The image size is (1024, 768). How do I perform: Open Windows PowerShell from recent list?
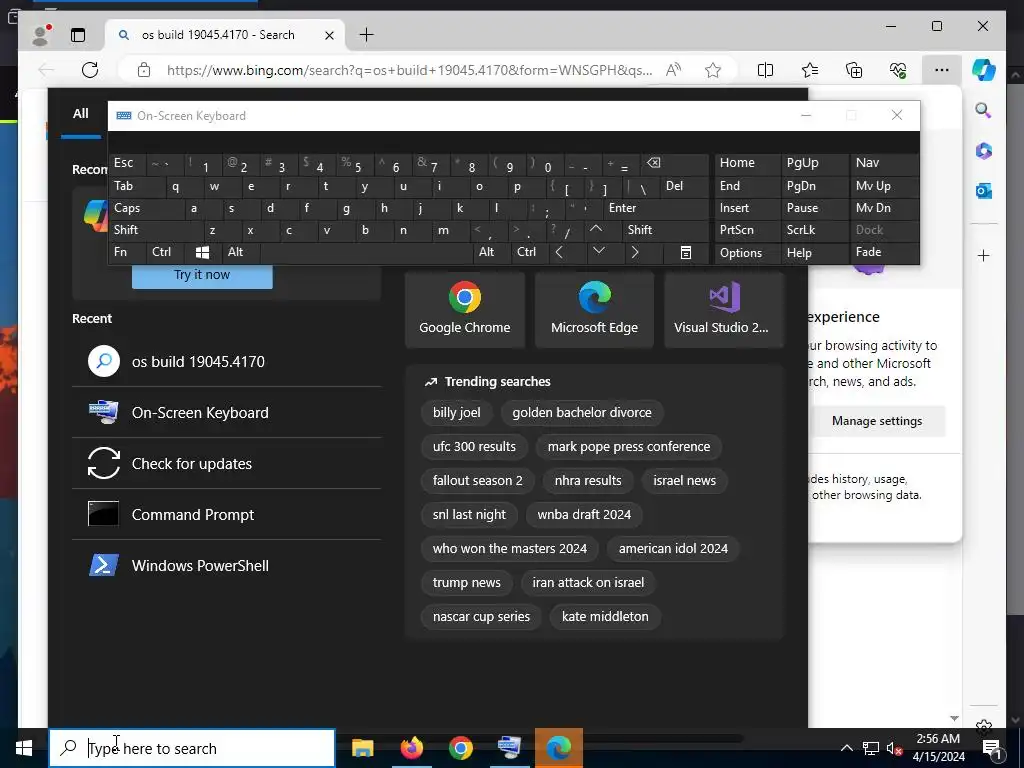[227, 565]
